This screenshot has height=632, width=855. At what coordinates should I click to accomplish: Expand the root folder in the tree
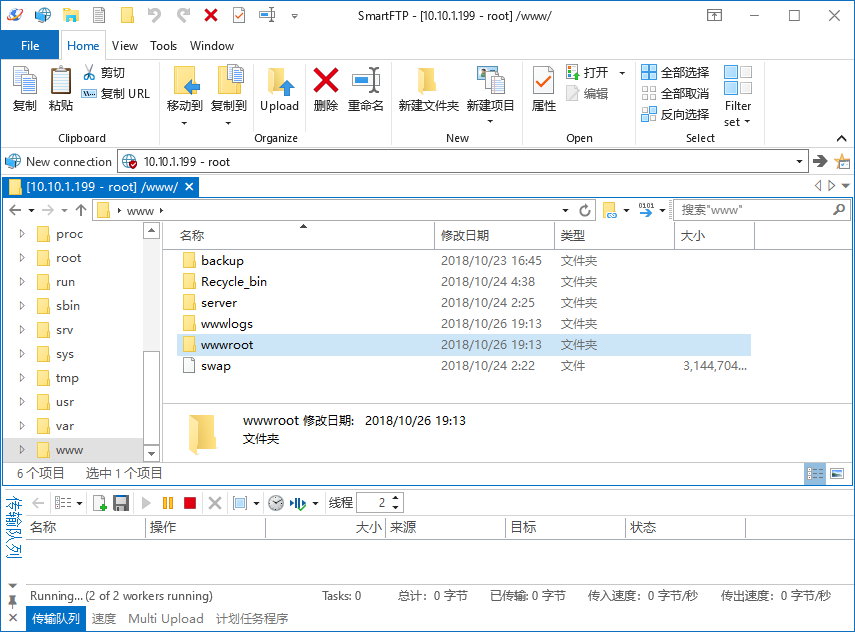pyautogui.click(x=22, y=257)
